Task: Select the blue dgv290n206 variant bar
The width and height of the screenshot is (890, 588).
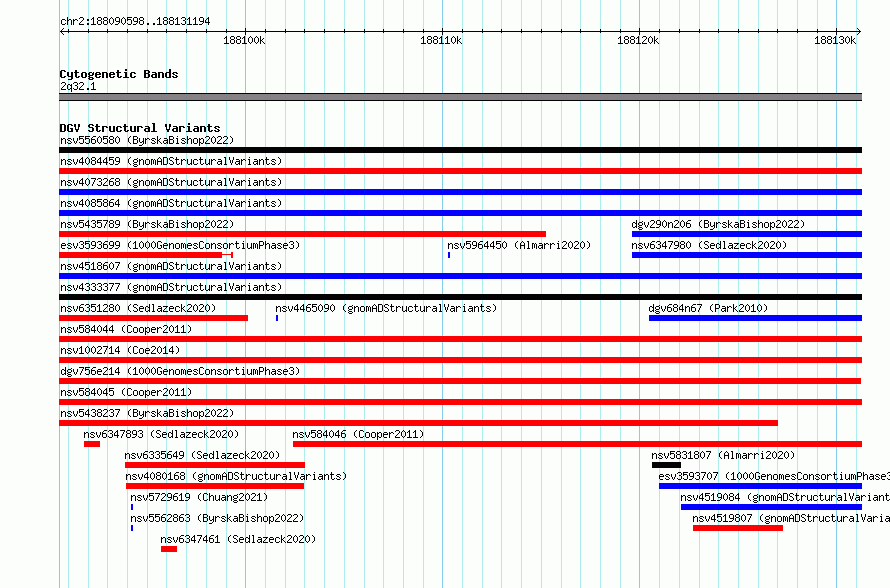Action: click(x=747, y=234)
